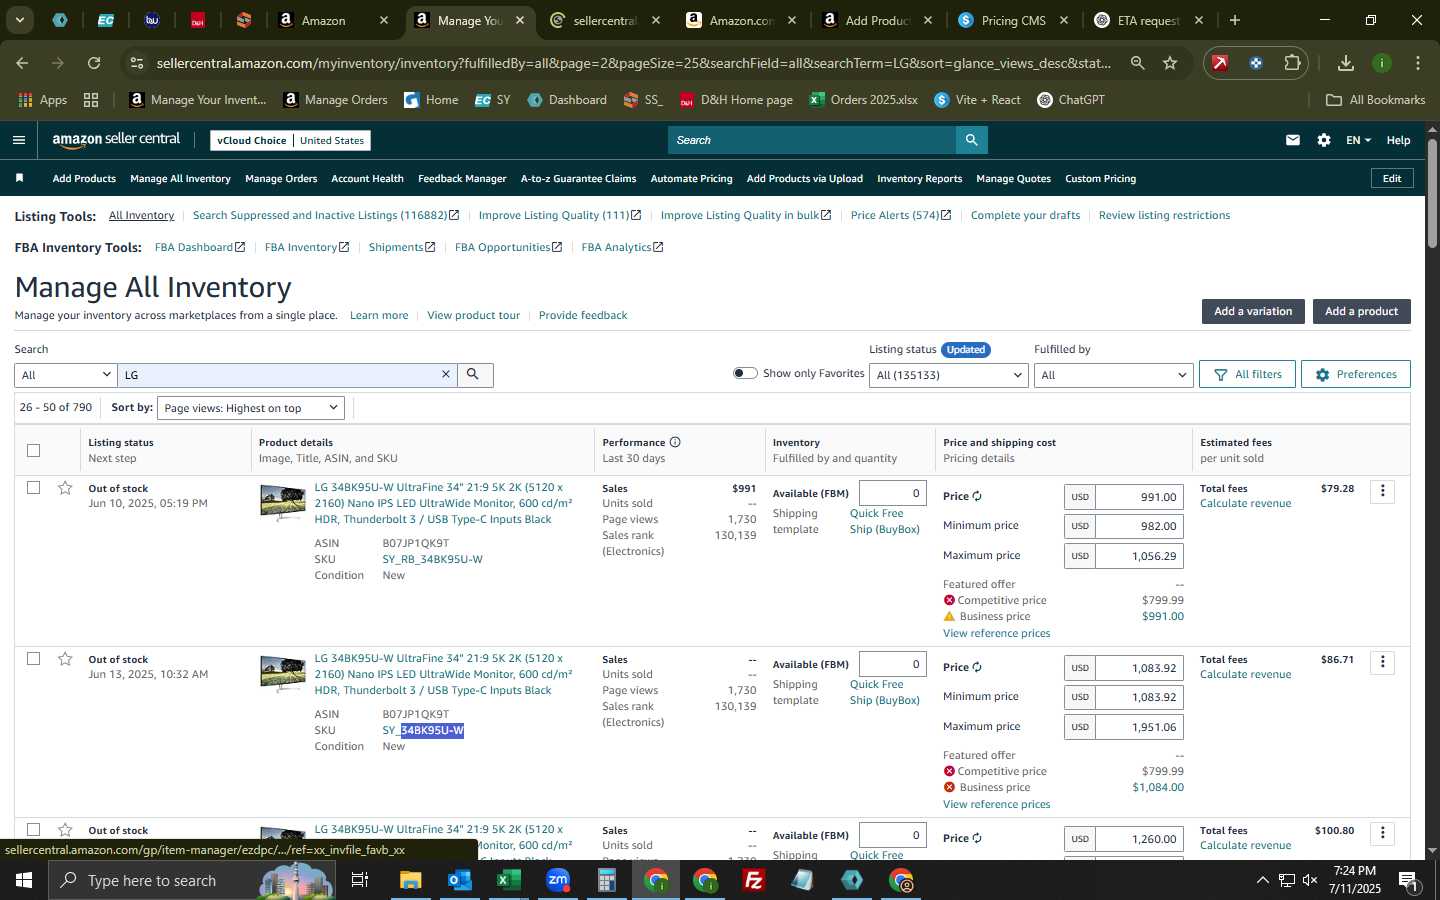Open the Manage All Inventory menu
The image size is (1440, 900).
(x=180, y=179)
